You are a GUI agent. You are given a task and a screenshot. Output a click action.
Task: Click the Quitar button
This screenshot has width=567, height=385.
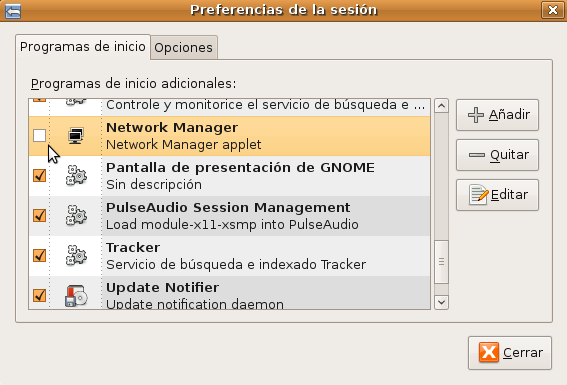[497, 155]
